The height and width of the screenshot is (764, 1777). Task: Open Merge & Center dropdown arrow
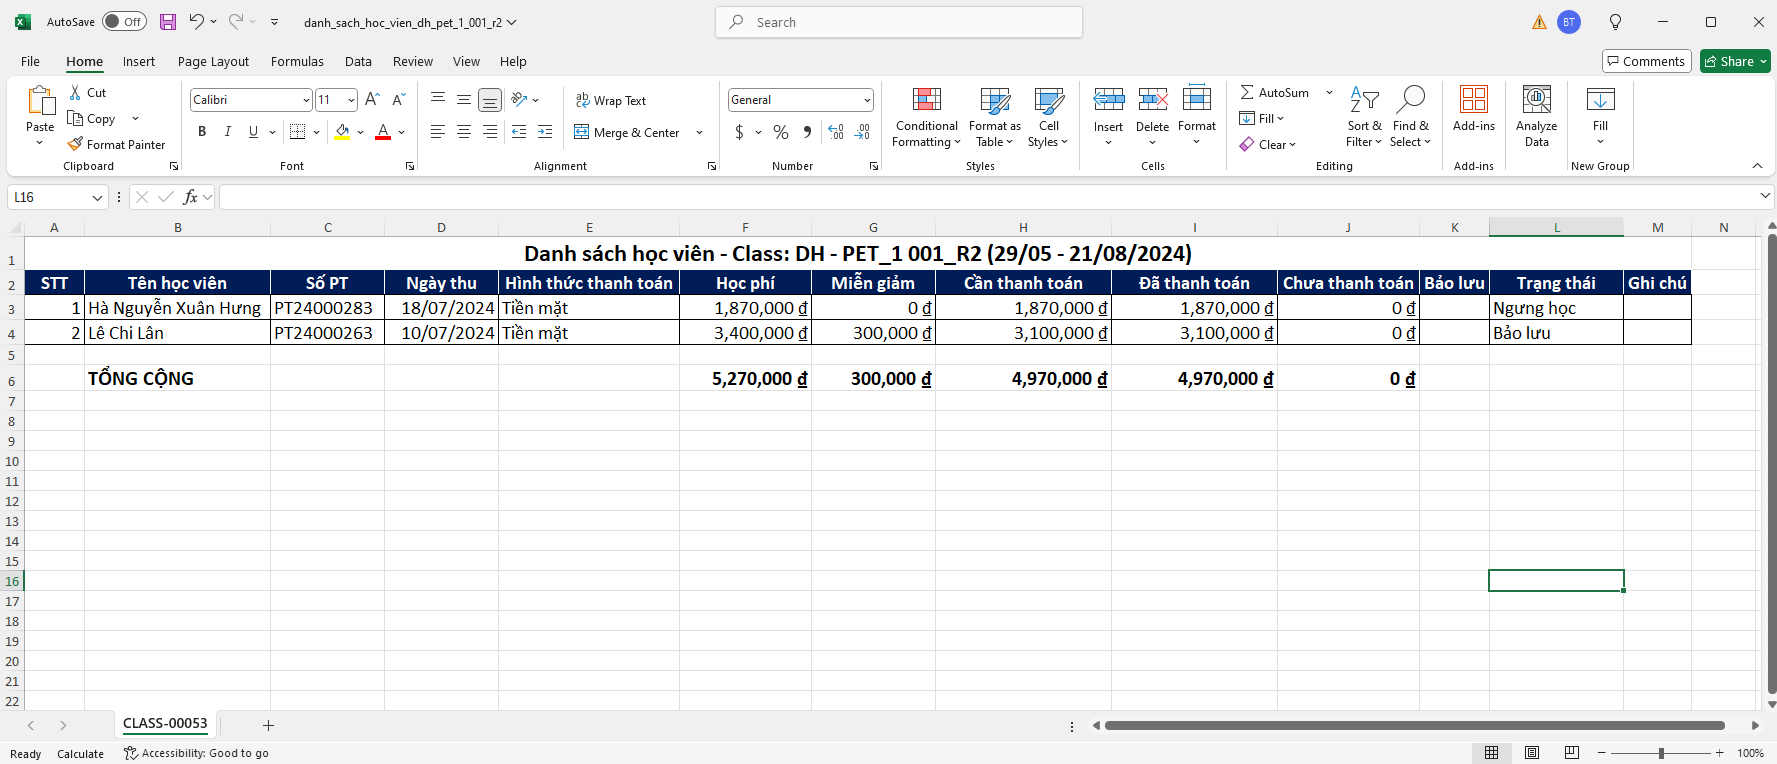click(699, 132)
